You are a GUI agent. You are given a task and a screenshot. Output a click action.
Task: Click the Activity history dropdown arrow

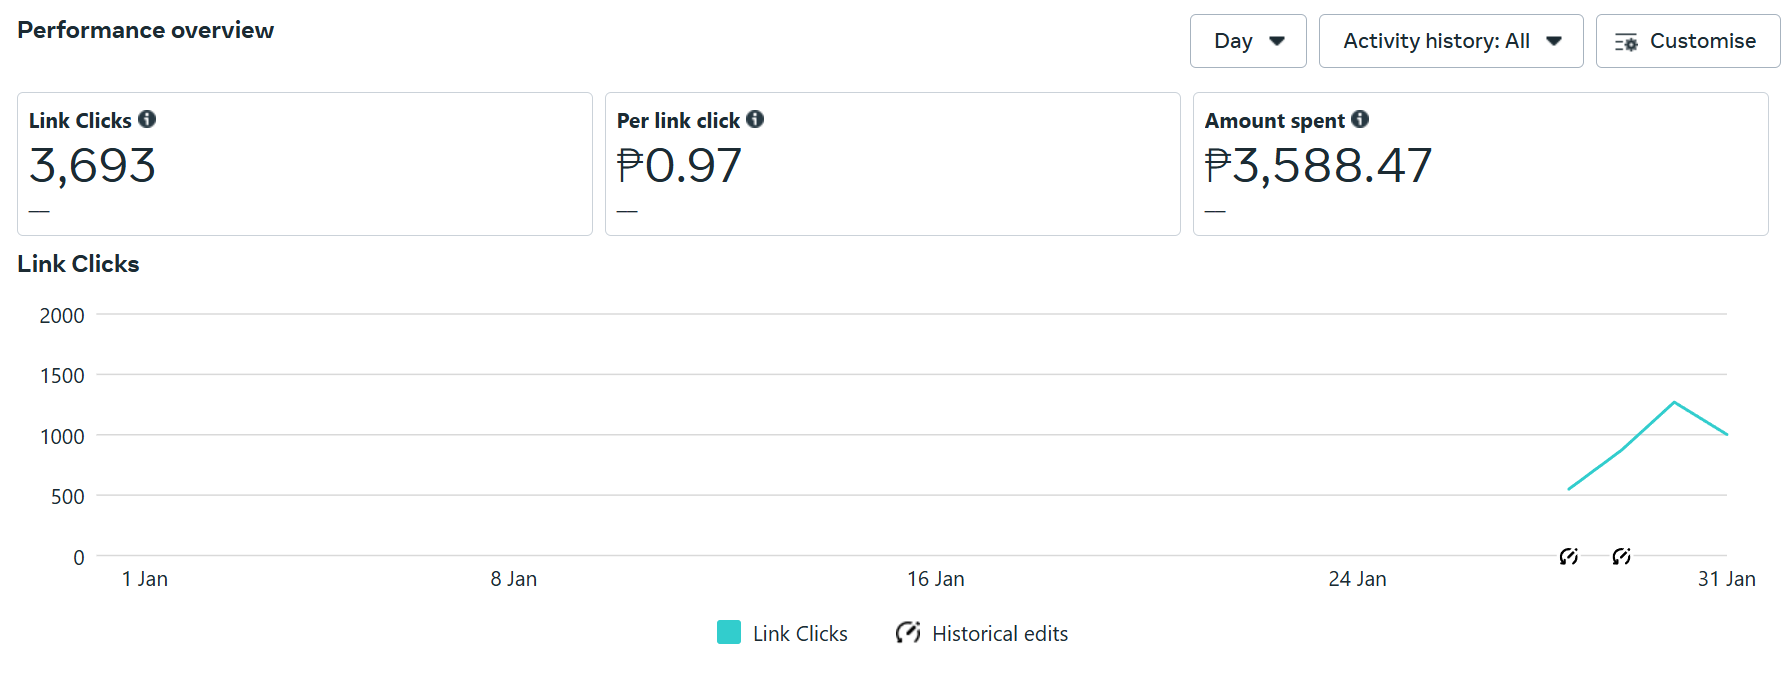coord(1554,41)
